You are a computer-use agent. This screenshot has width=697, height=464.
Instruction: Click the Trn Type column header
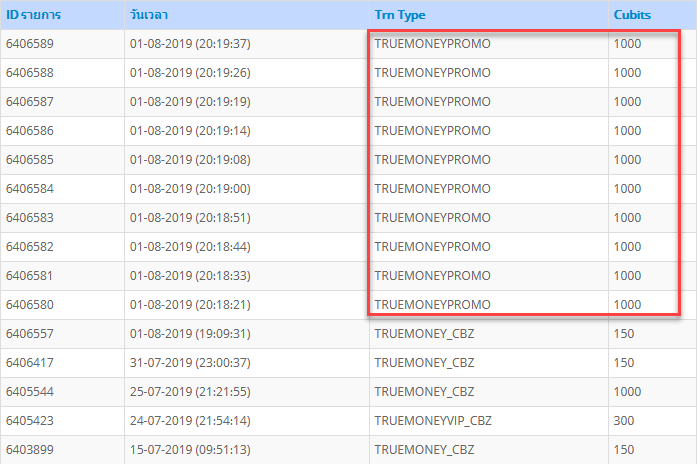(x=400, y=15)
